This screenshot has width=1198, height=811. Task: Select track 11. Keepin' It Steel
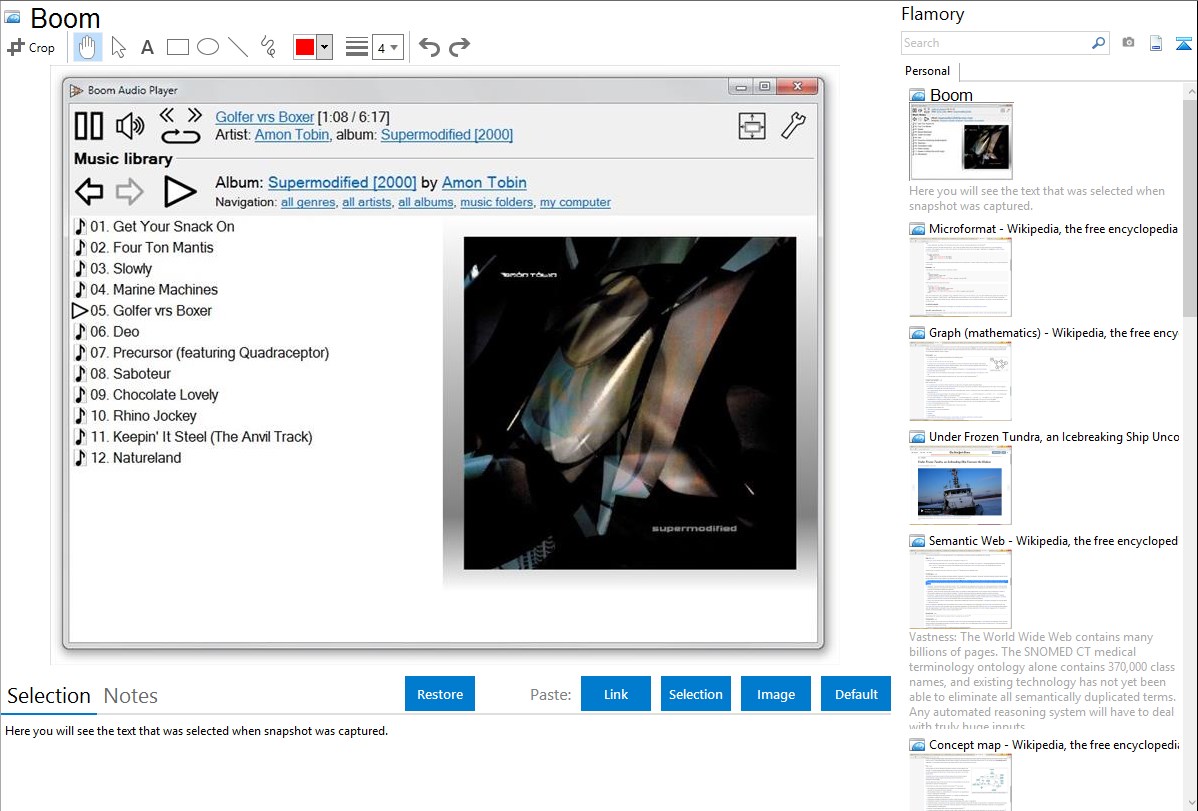pos(193,436)
